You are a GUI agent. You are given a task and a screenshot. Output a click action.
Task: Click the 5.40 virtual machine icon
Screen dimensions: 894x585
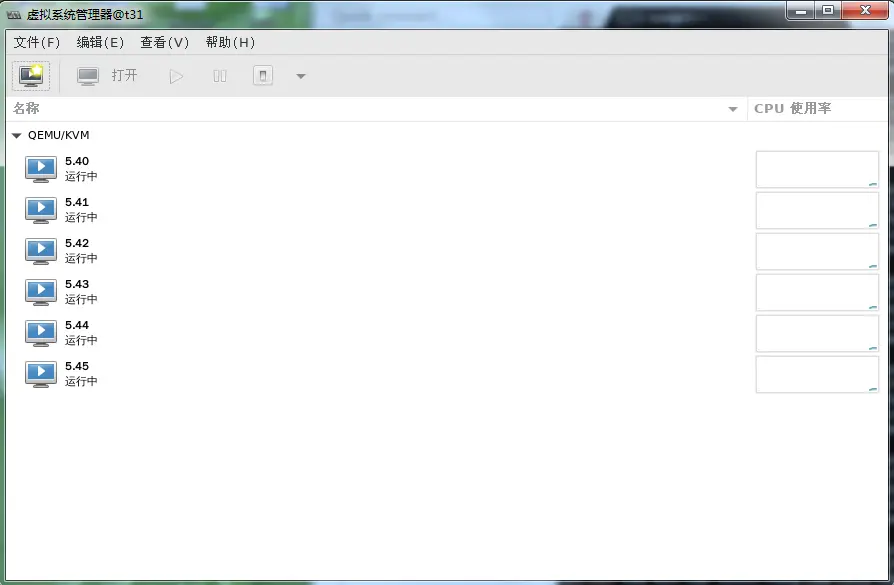point(41,169)
